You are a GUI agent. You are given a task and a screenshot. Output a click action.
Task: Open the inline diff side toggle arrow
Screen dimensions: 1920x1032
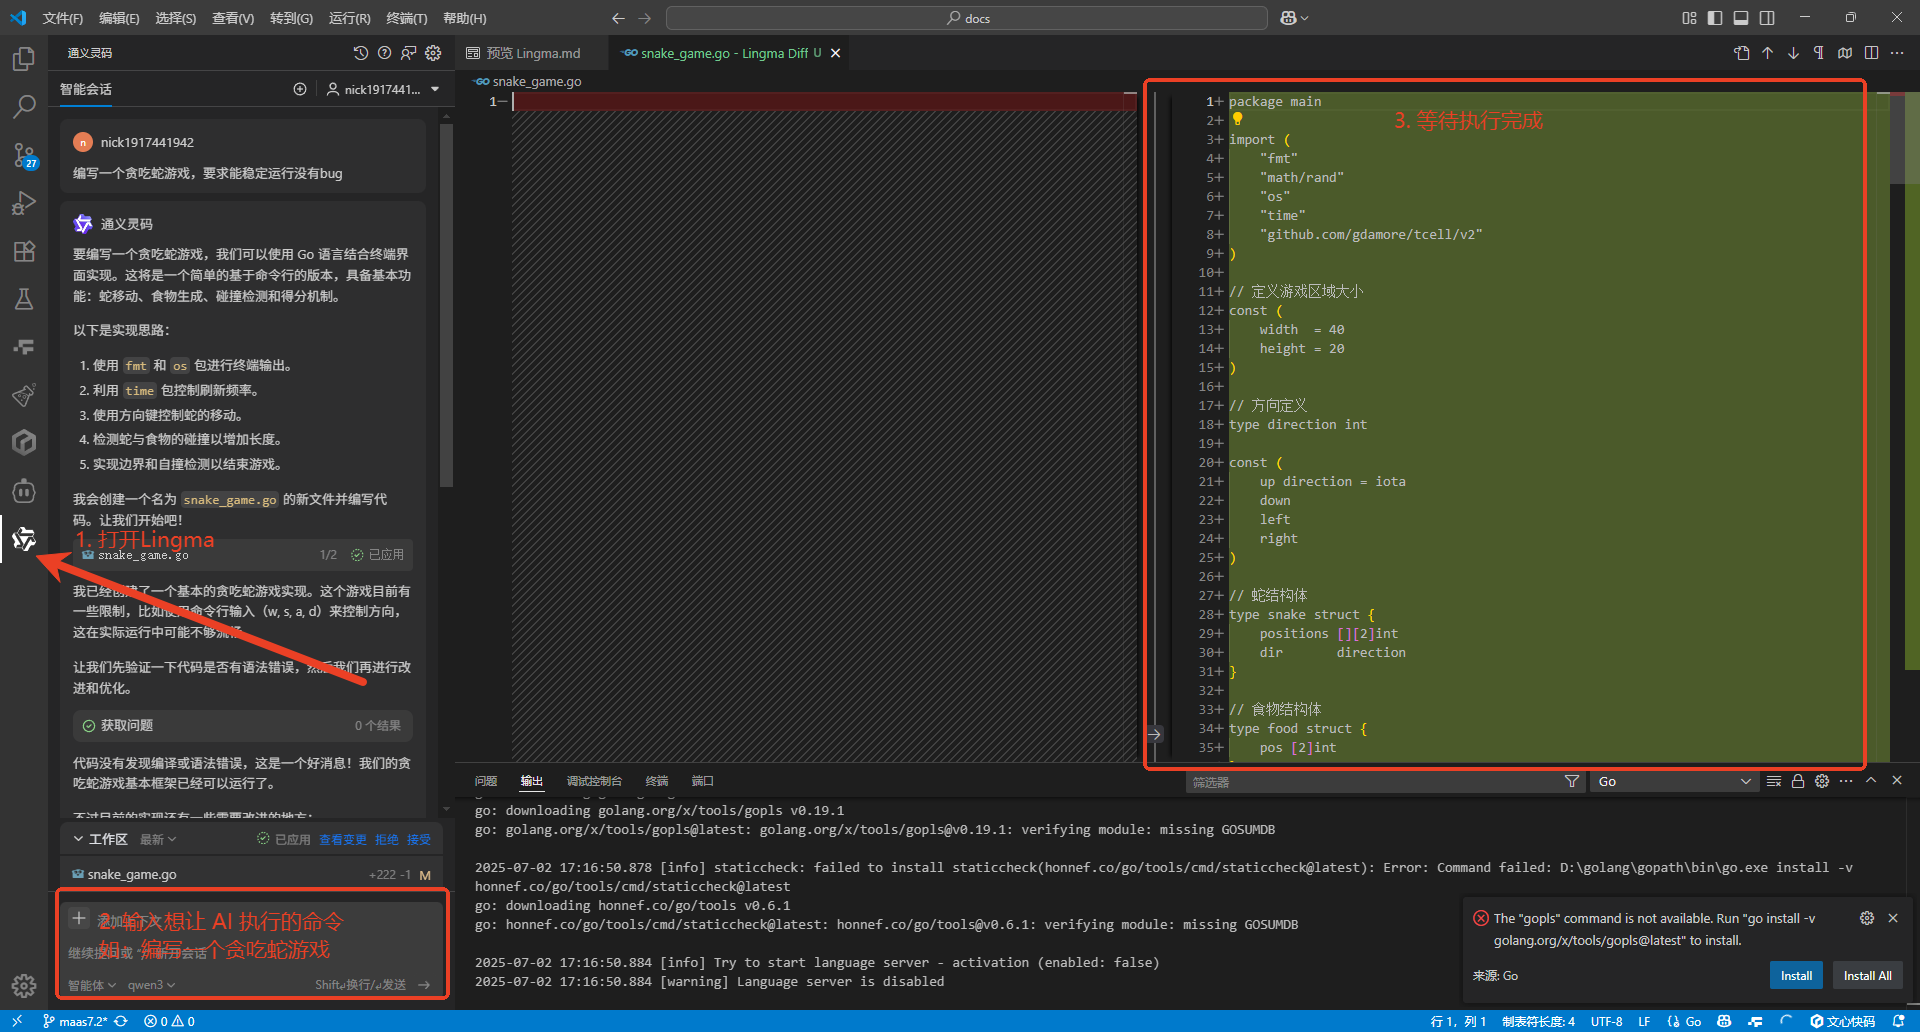[x=1154, y=734]
